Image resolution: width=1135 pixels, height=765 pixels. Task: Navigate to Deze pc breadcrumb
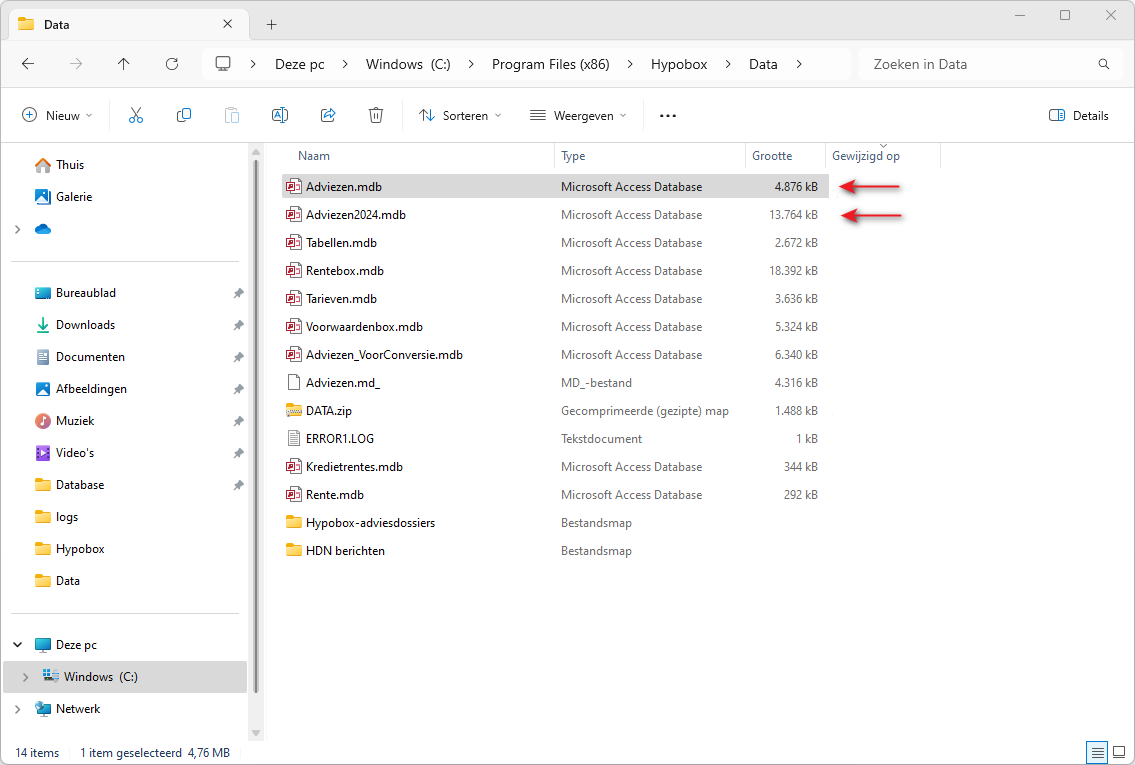[300, 64]
